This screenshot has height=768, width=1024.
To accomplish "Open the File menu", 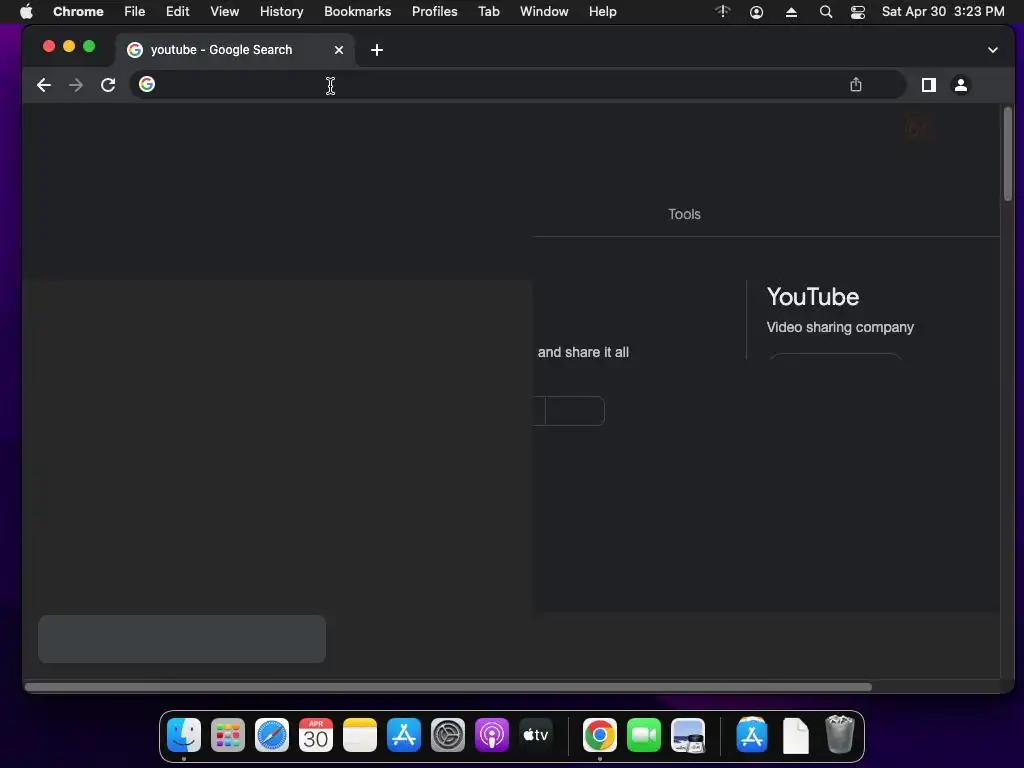I will (x=135, y=11).
